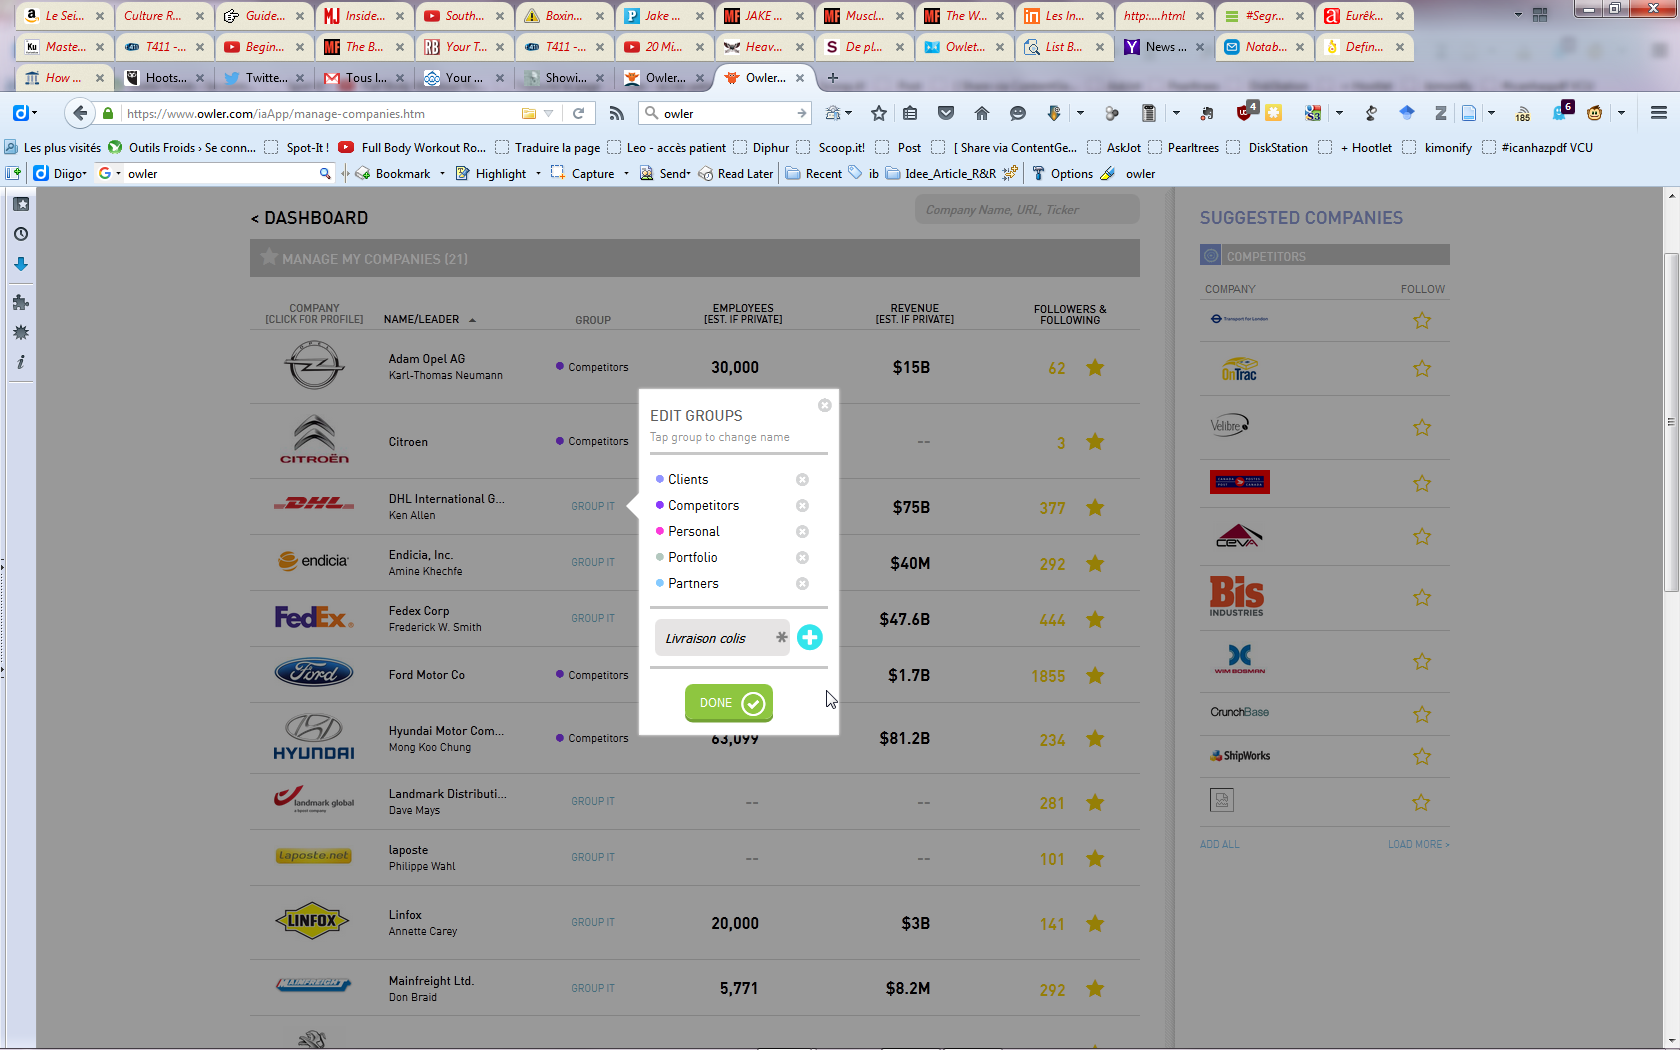Open a new browser tab
This screenshot has height=1050, width=1680.
coord(832,77)
